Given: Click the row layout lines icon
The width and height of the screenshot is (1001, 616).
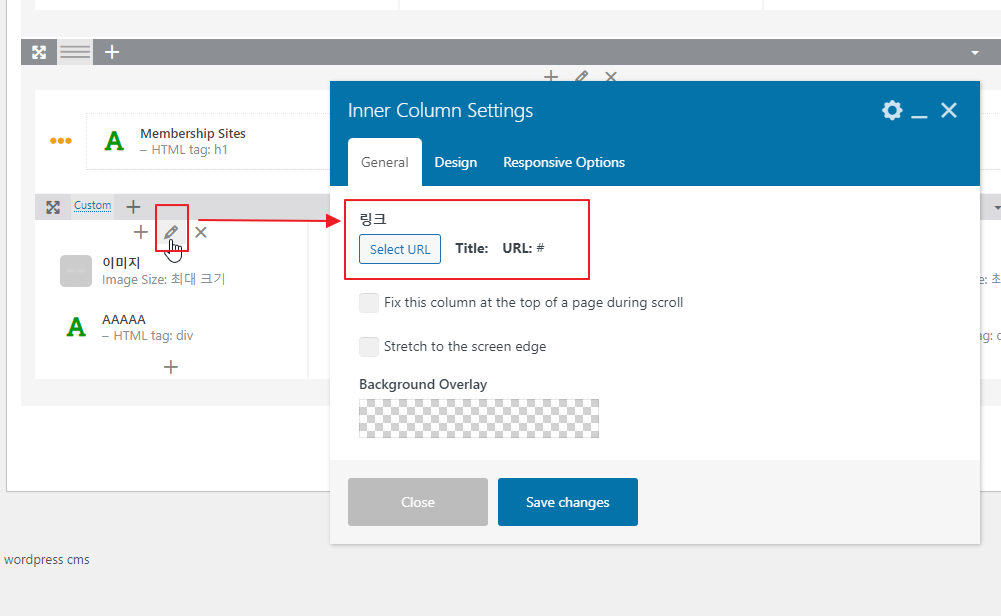Looking at the screenshot, I should tap(75, 52).
